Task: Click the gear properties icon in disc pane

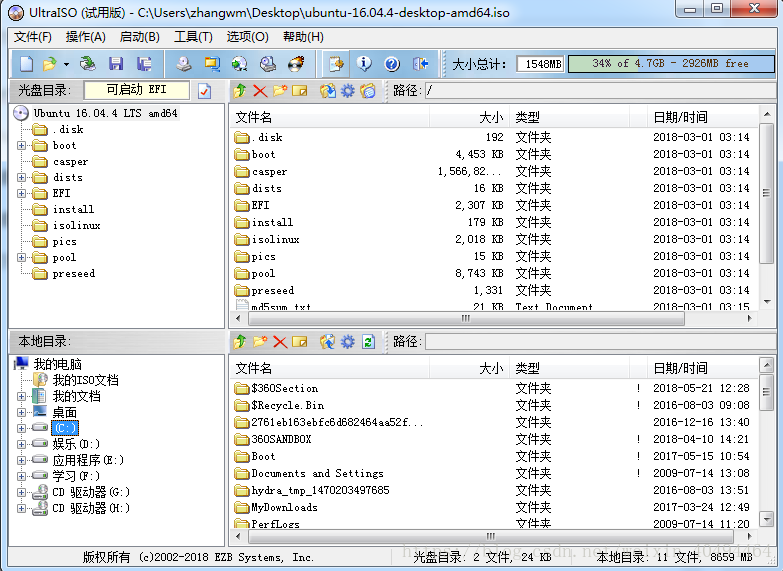Action: coord(348,91)
